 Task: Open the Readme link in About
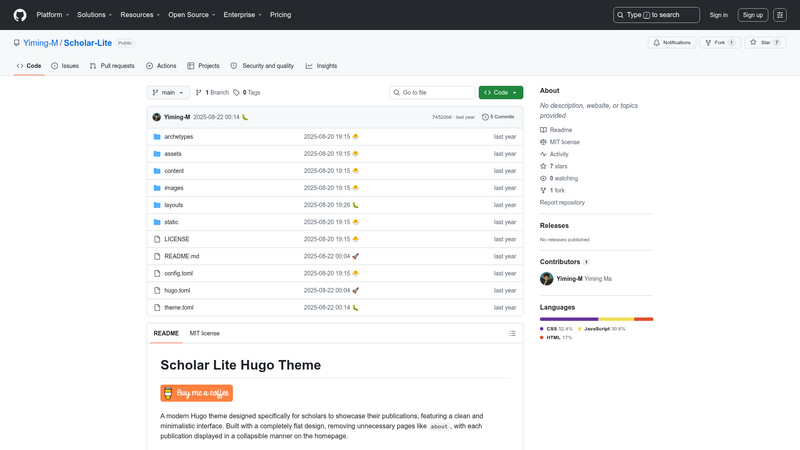pyautogui.click(x=556, y=130)
